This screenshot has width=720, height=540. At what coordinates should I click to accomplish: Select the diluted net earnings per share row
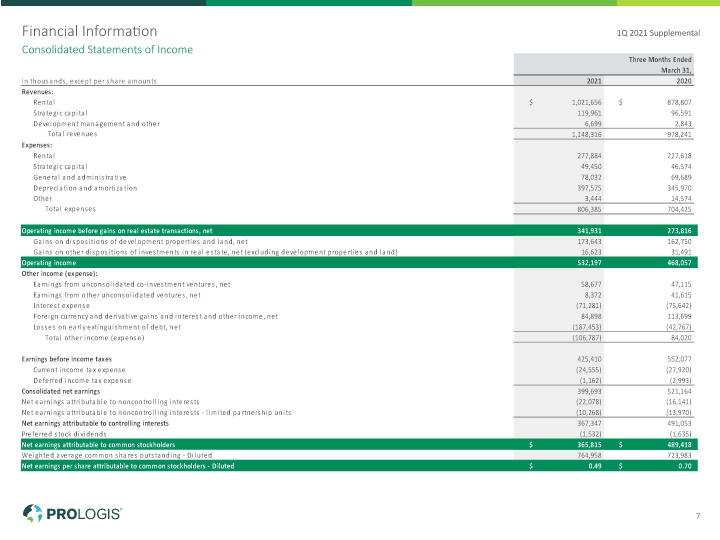pyautogui.click(x=359, y=466)
